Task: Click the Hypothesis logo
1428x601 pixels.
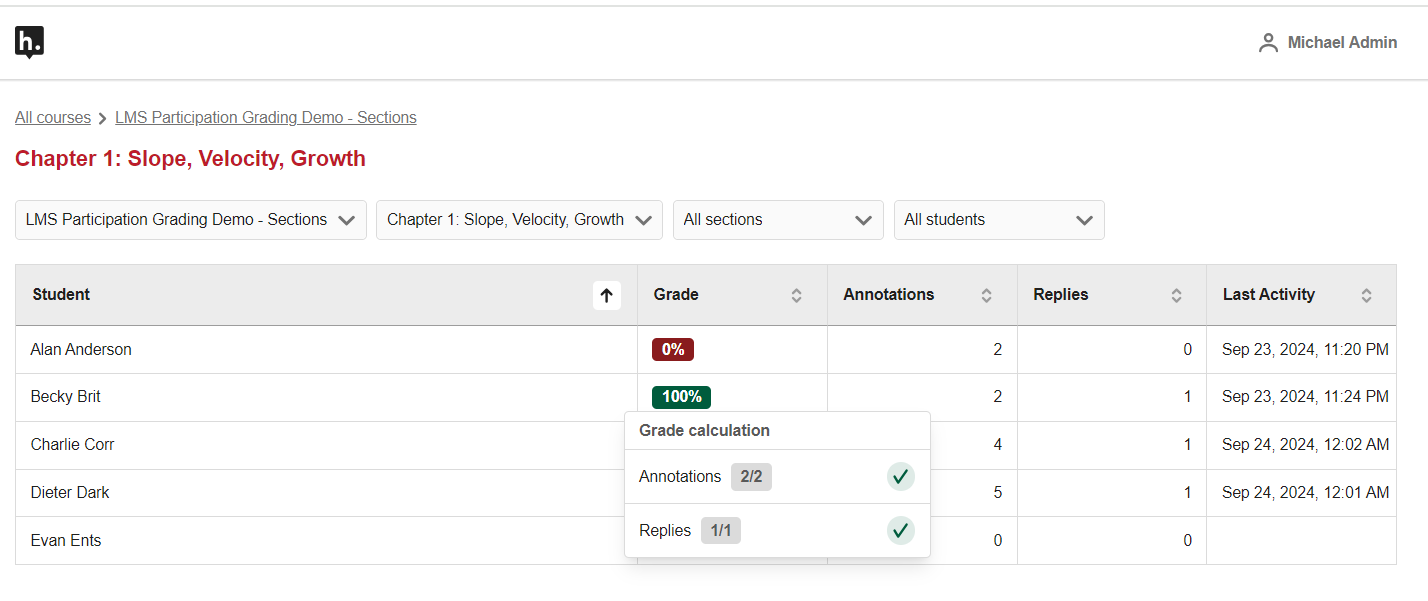Action: tap(28, 42)
